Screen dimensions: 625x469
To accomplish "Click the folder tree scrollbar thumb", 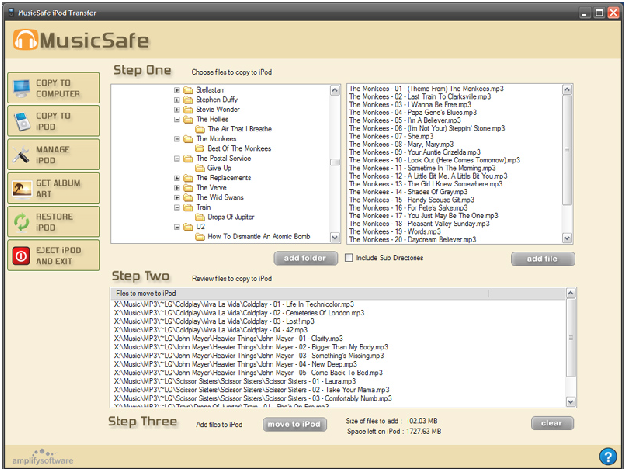I will [x=335, y=162].
